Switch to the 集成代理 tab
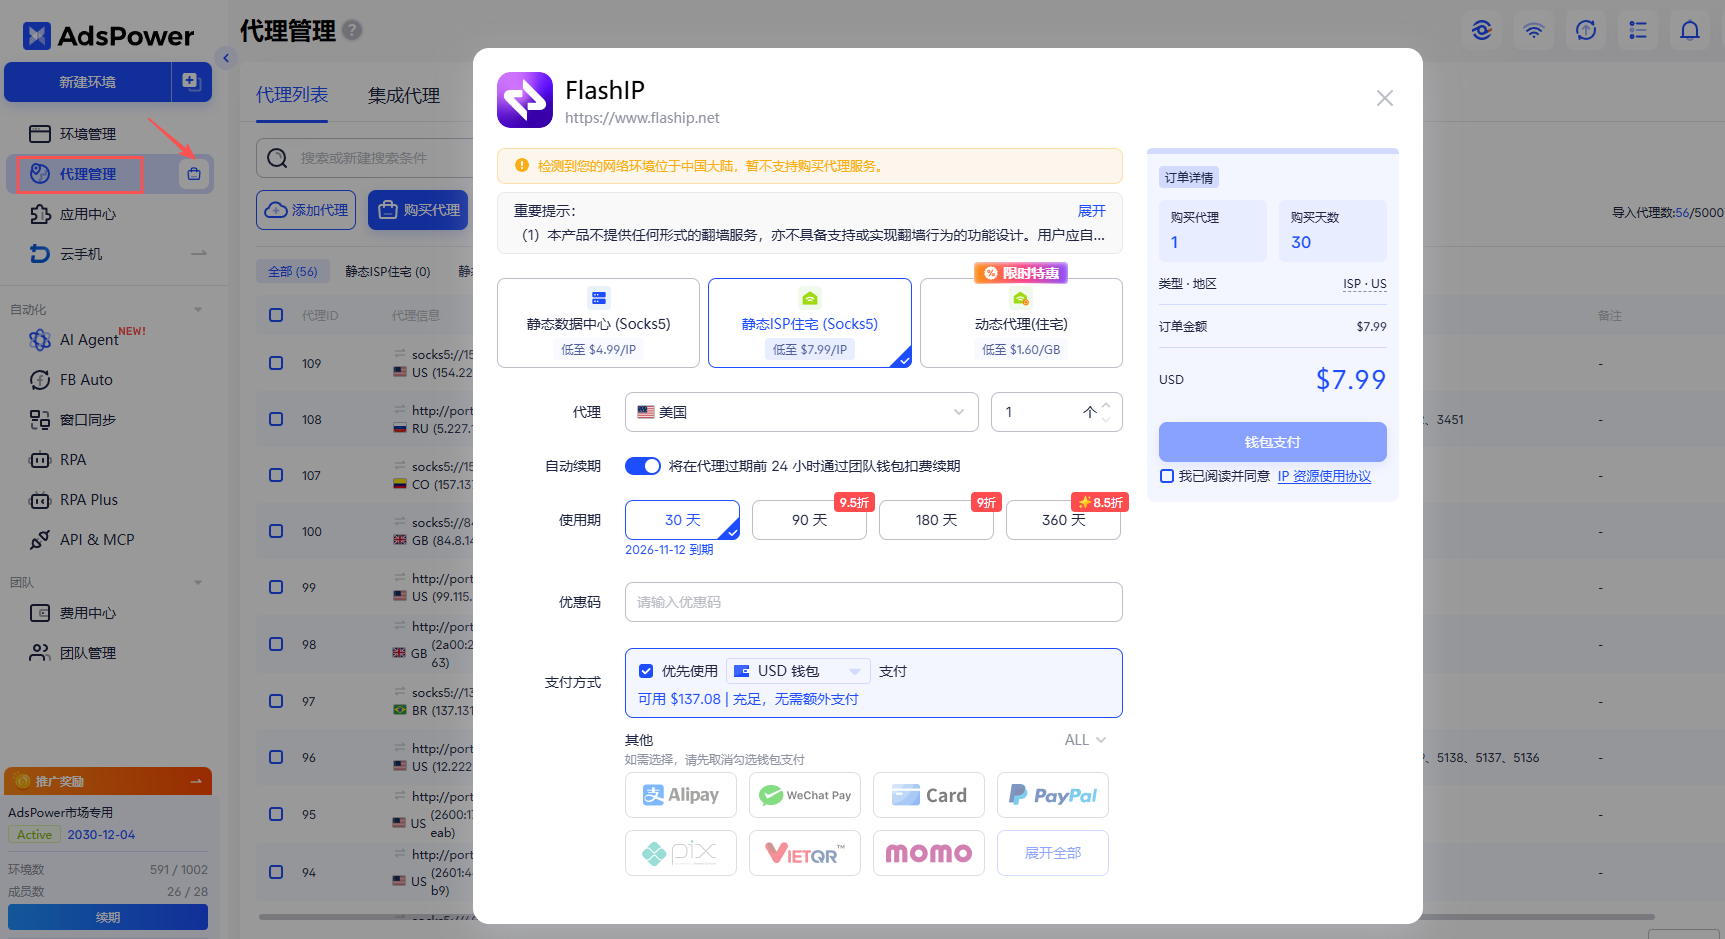The height and width of the screenshot is (939, 1725). (404, 96)
